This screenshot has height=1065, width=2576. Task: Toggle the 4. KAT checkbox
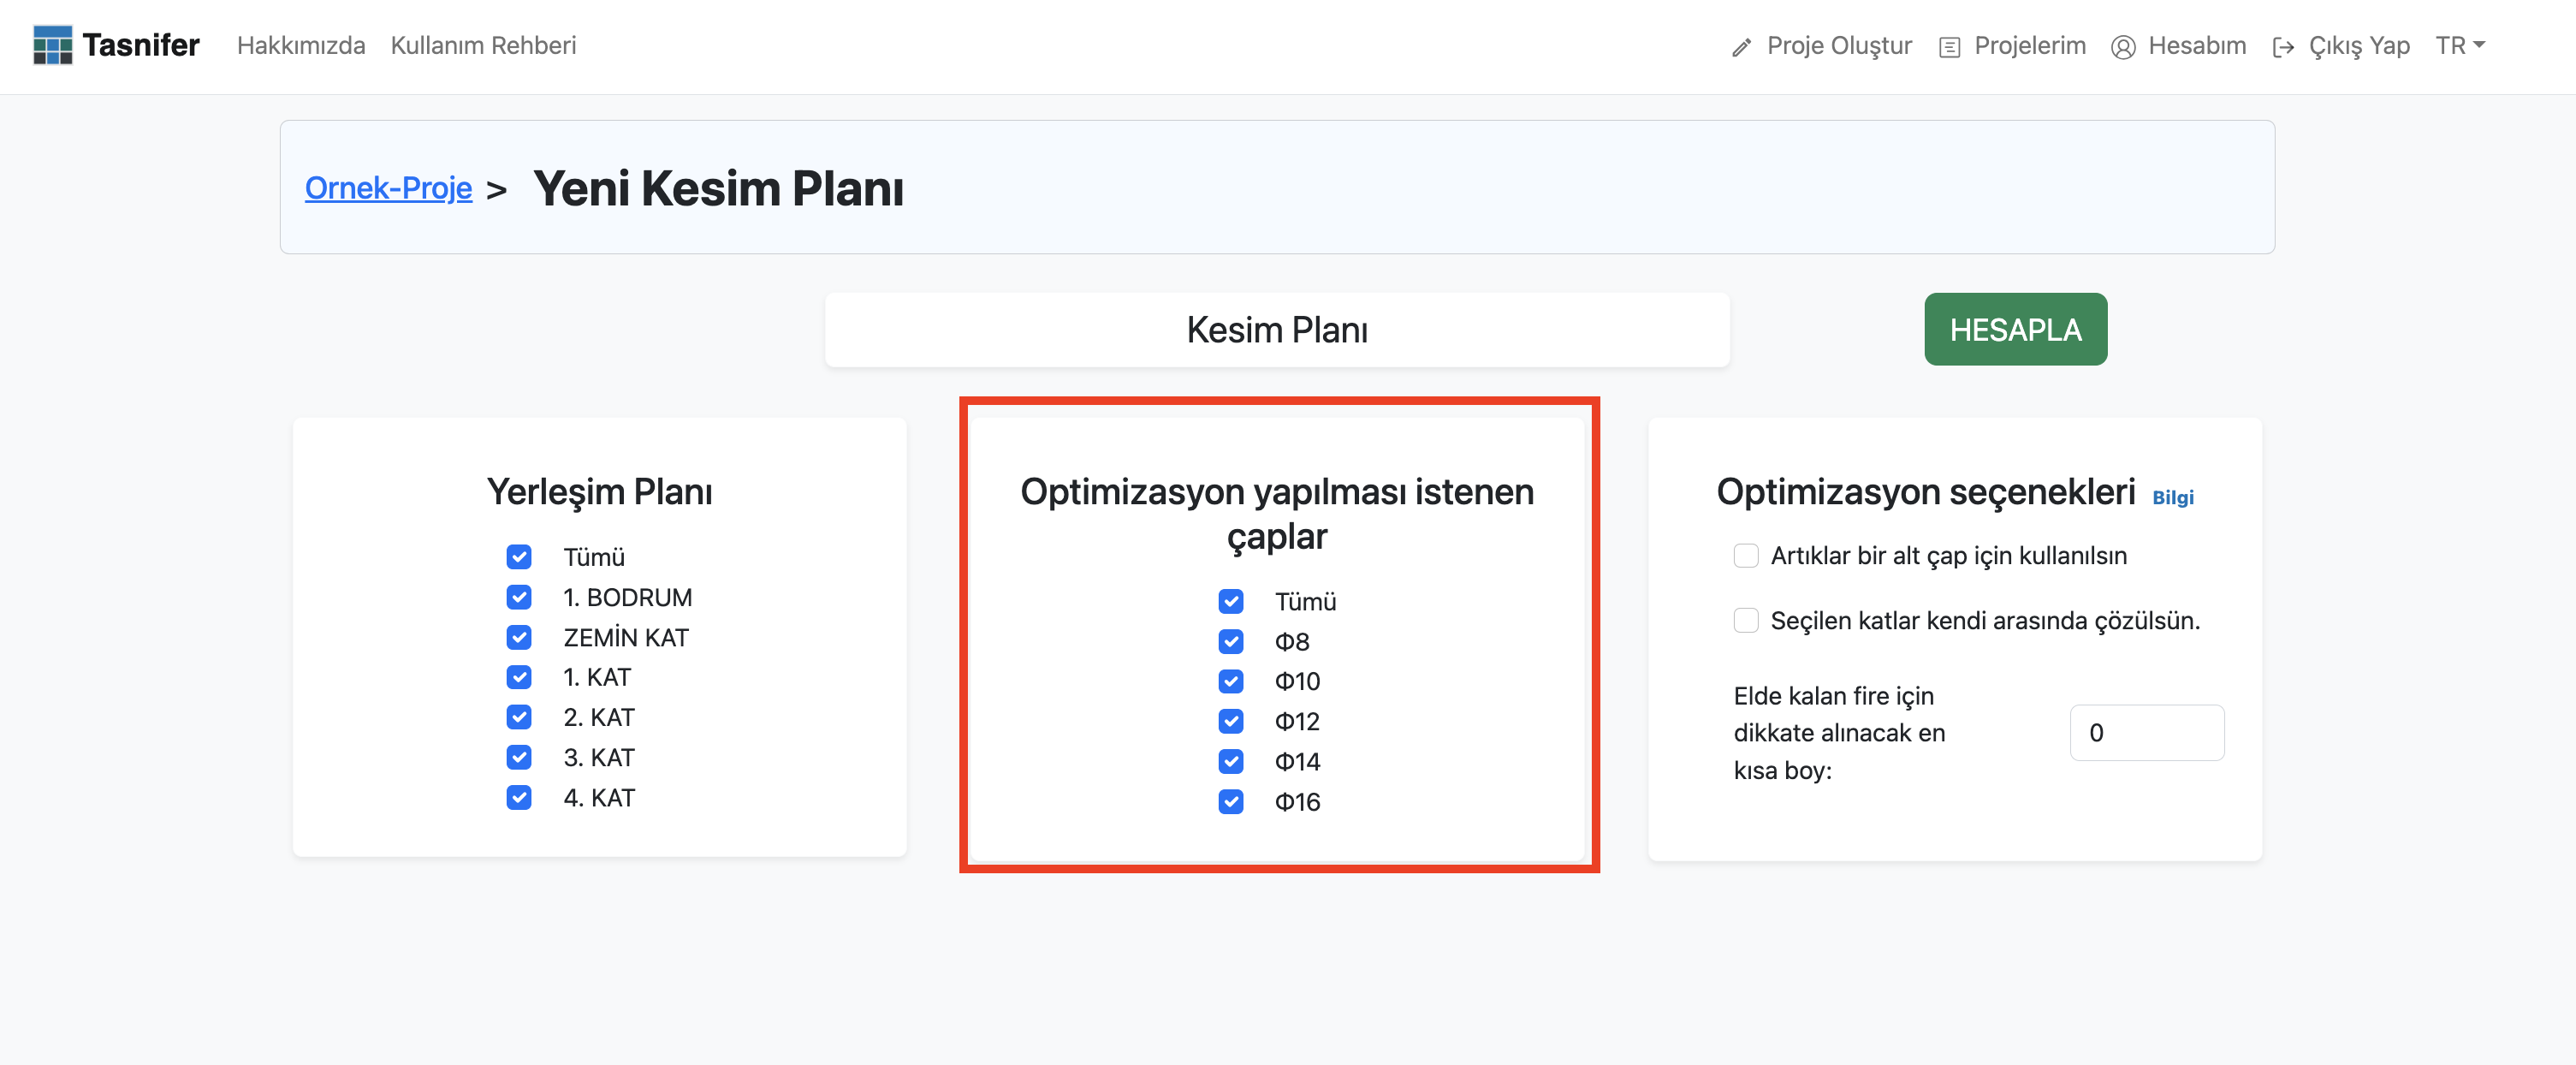pos(519,797)
